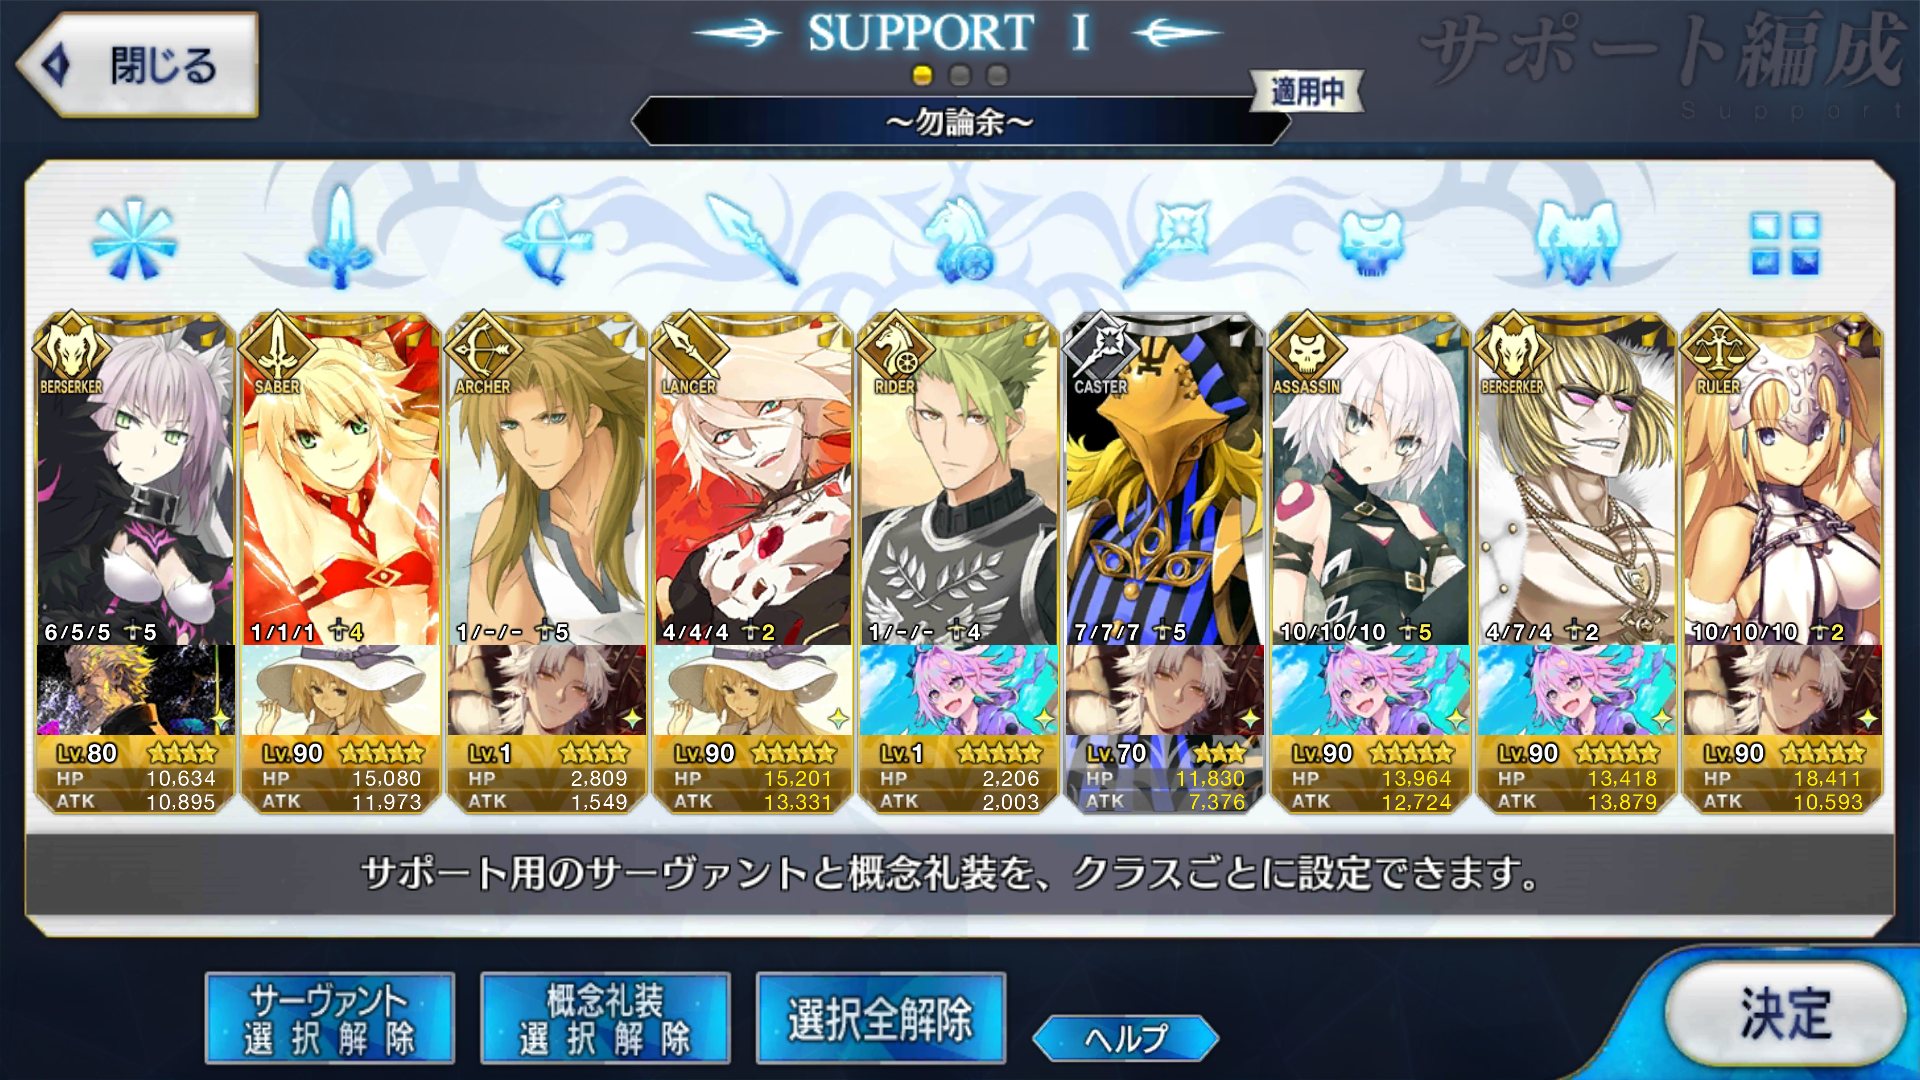Select the Berserker beast class icon

[x=1577, y=240]
